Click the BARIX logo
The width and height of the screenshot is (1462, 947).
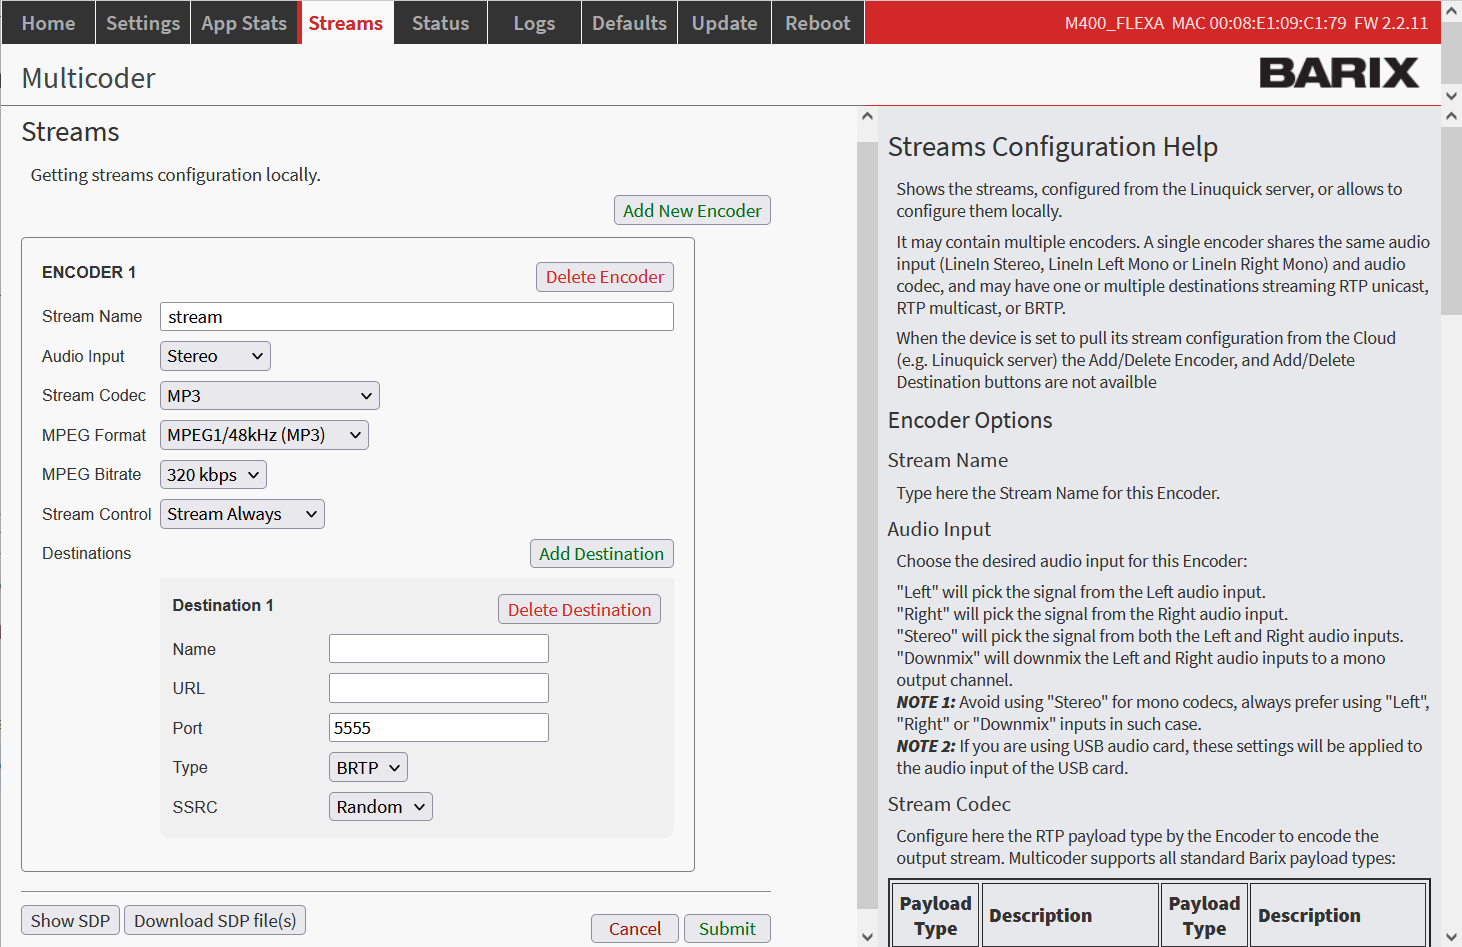1338,73
